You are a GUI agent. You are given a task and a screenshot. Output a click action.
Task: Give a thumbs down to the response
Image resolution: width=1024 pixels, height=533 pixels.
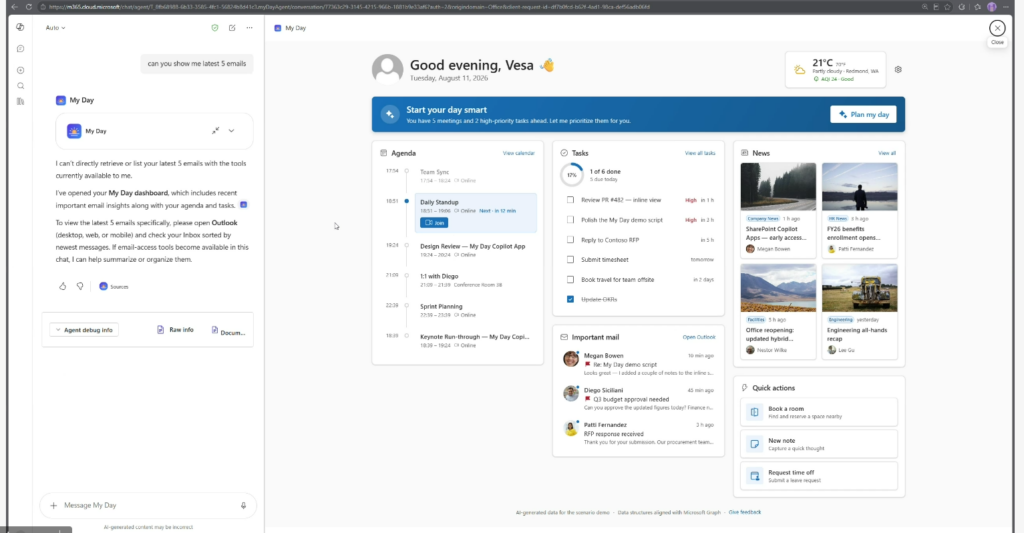coord(80,286)
